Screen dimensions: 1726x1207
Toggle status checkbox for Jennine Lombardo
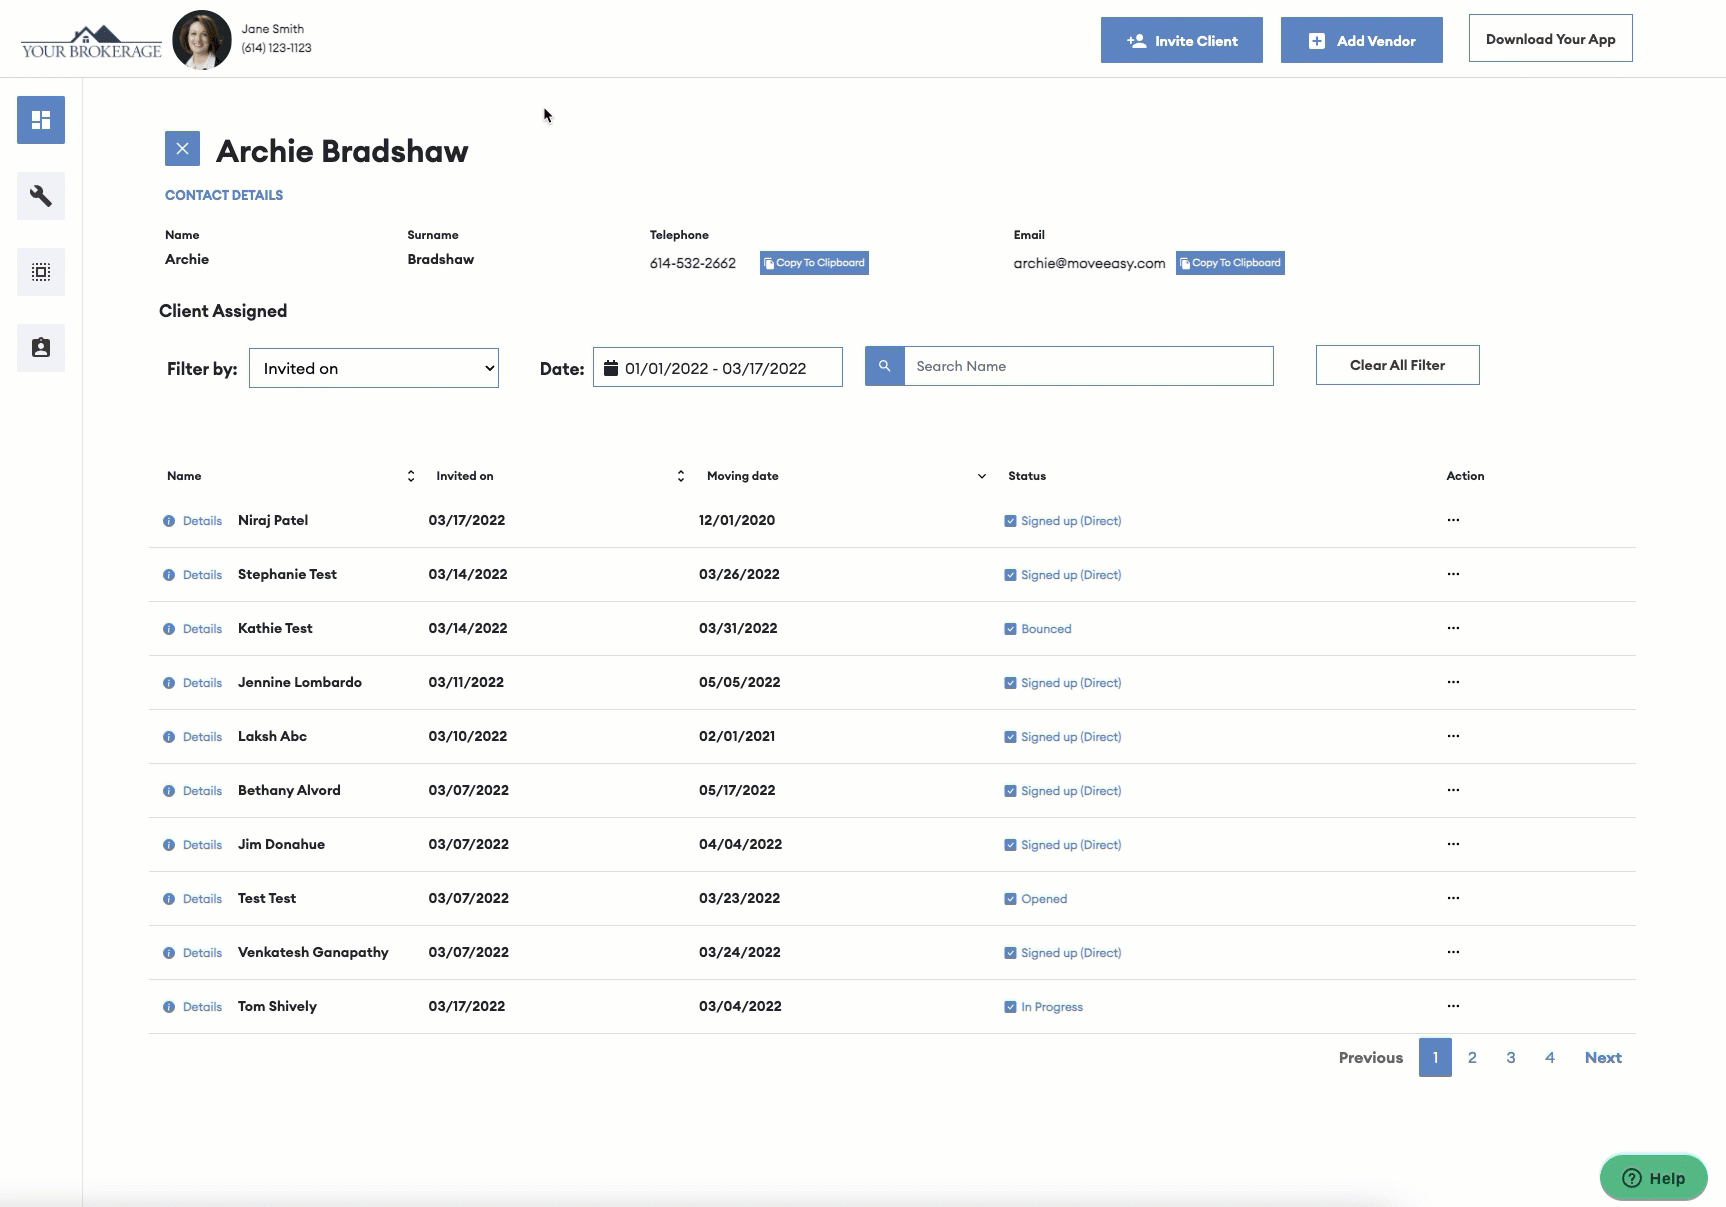coord(1010,683)
